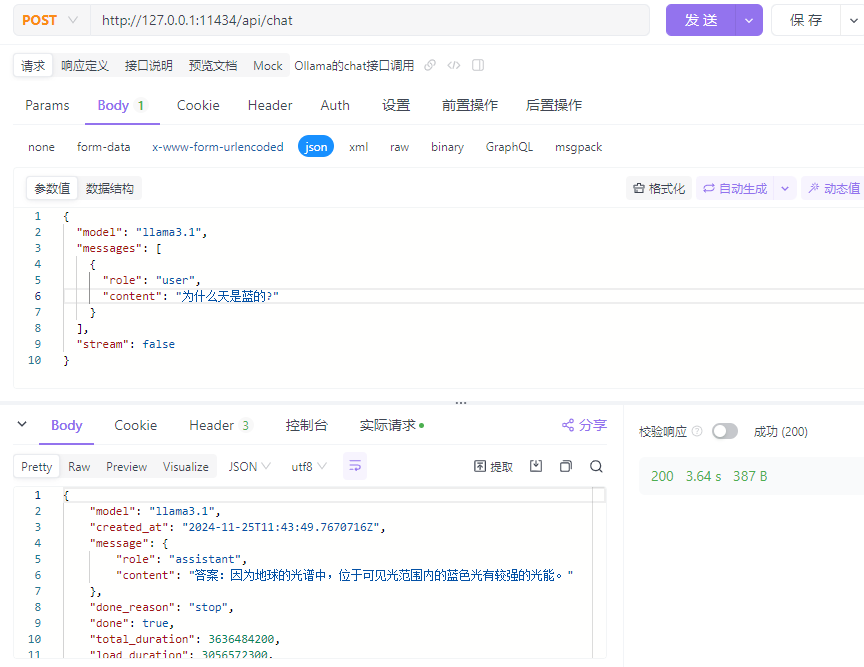
Task: Download the response body
Action: [x=536, y=466]
